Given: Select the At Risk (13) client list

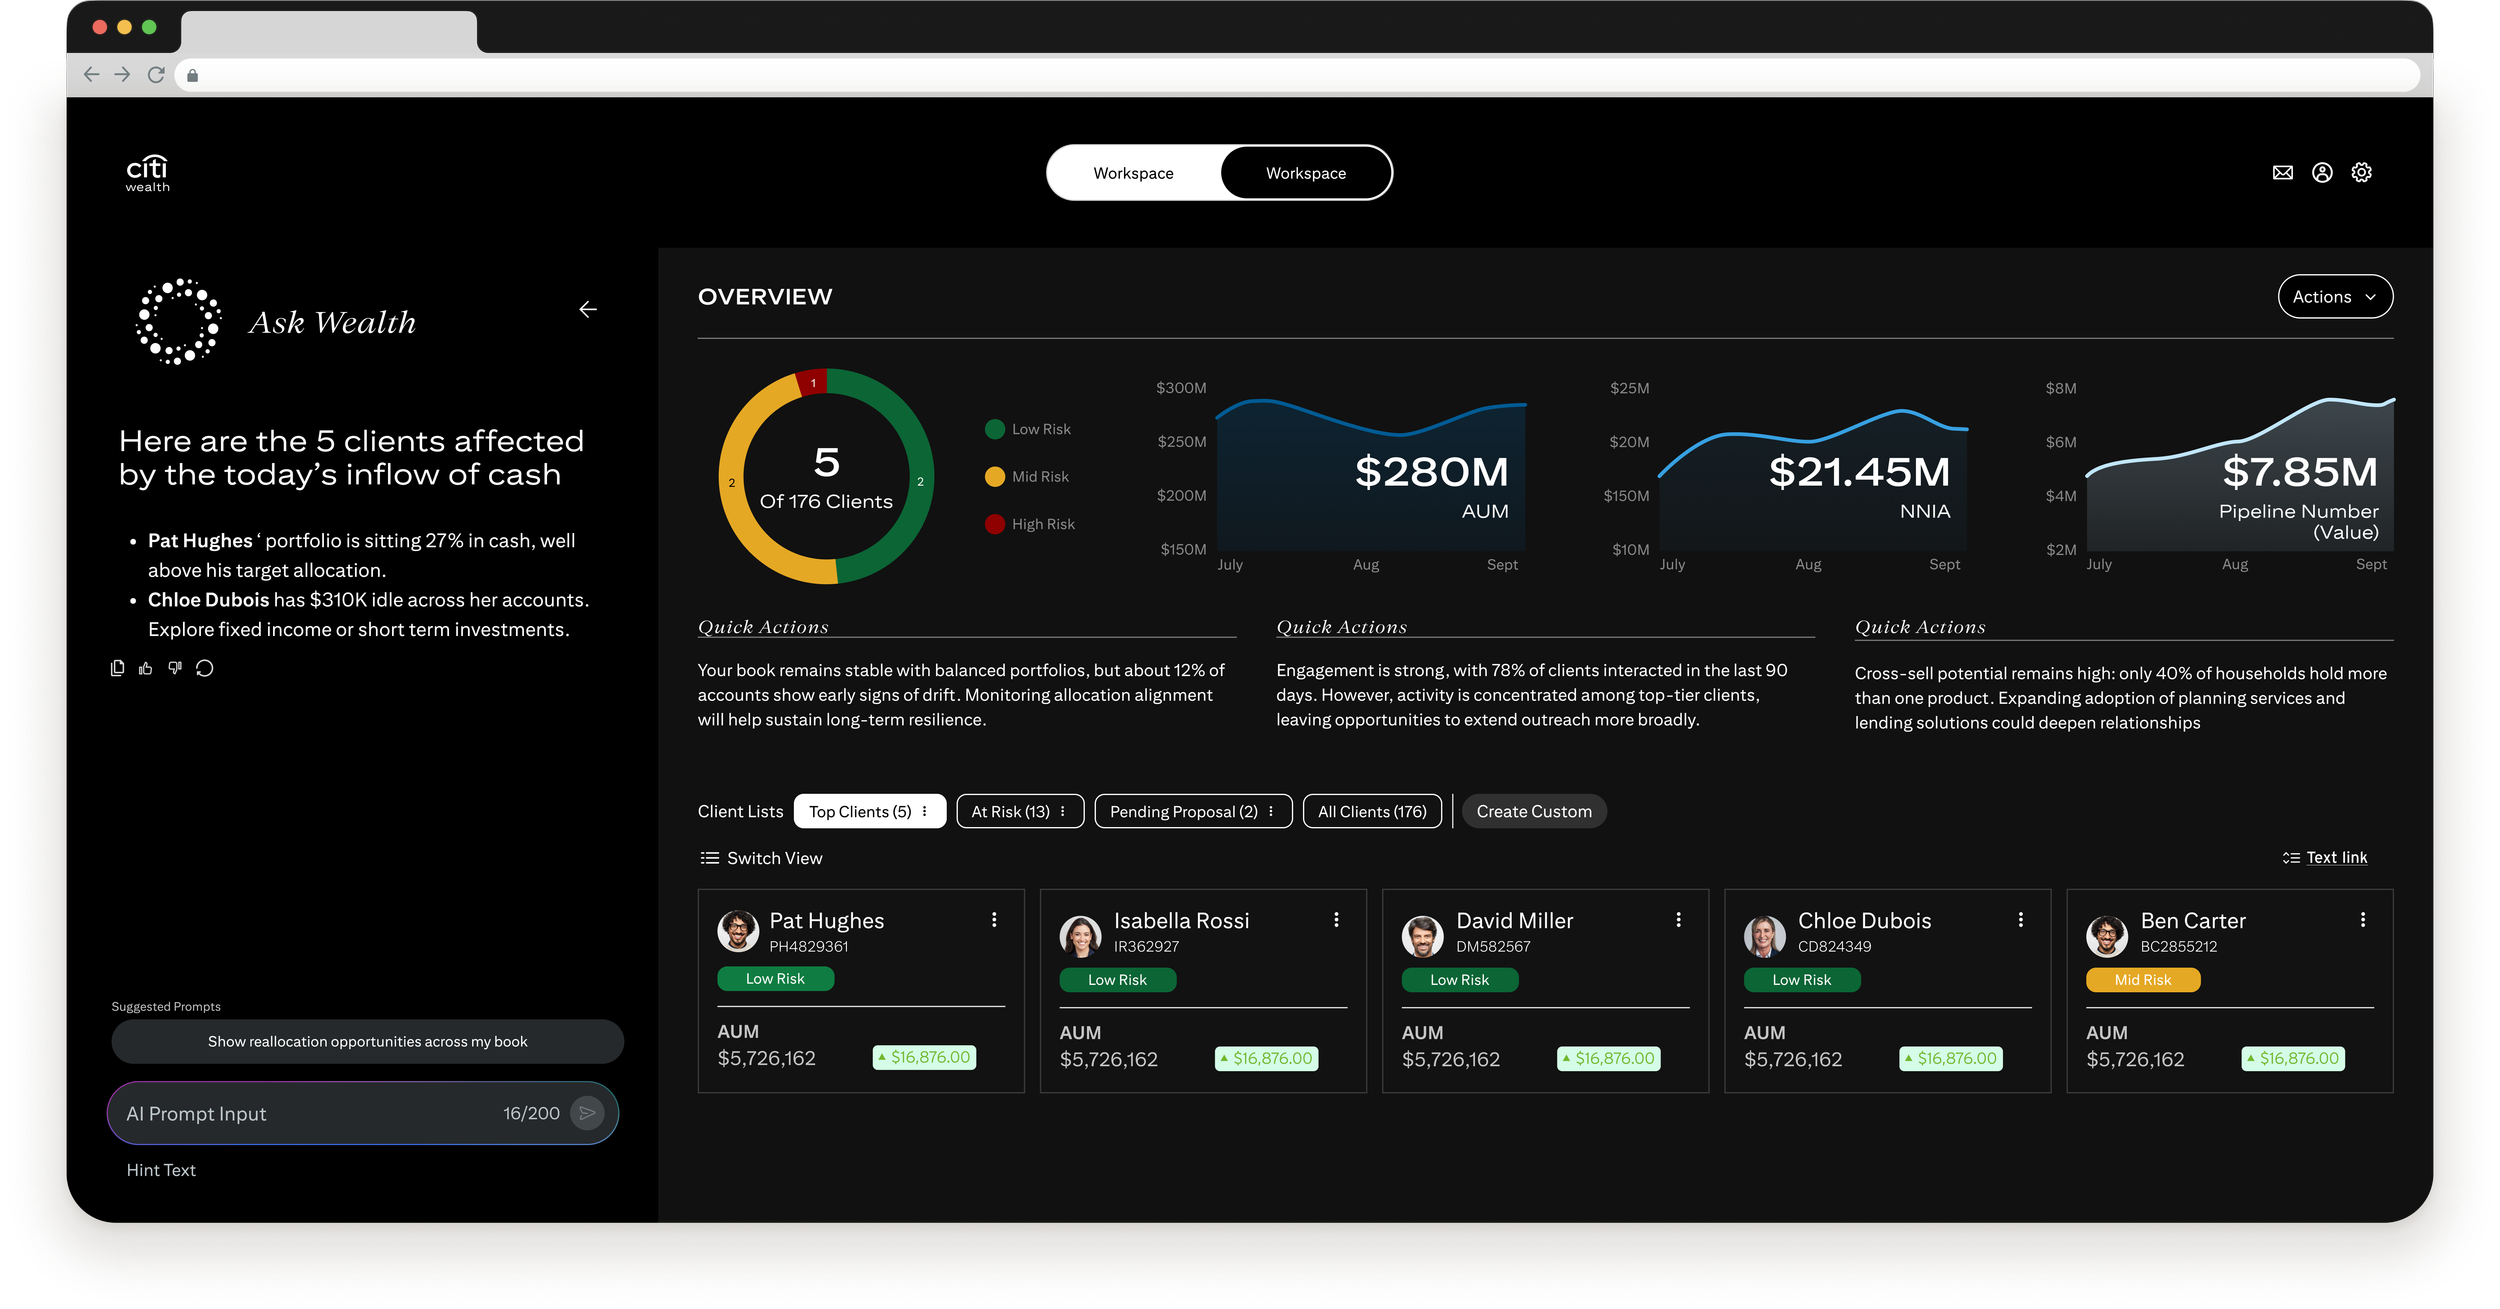Looking at the screenshot, I should pos(1010,811).
